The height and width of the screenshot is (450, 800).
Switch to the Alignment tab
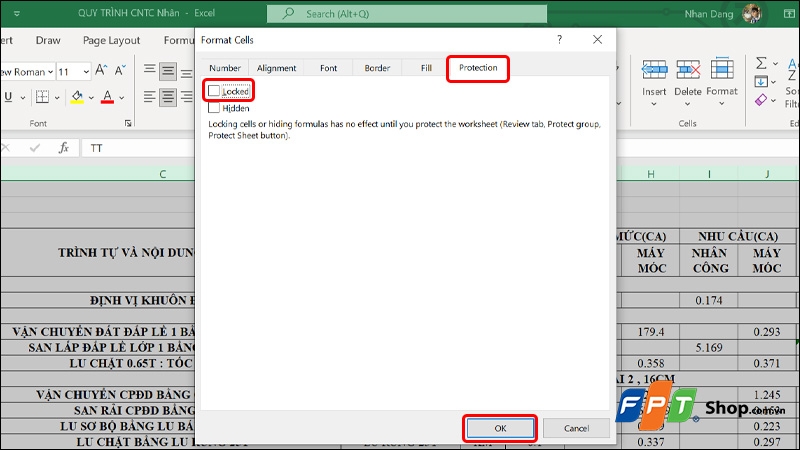(x=276, y=68)
